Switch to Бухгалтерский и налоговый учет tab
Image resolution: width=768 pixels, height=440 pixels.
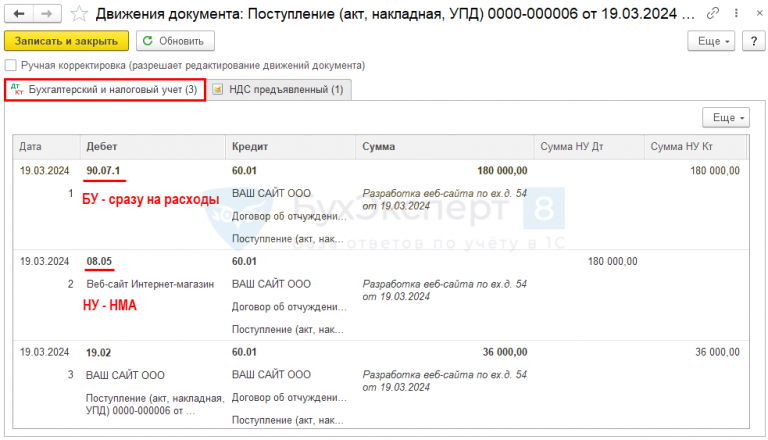(x=105, y=90)
